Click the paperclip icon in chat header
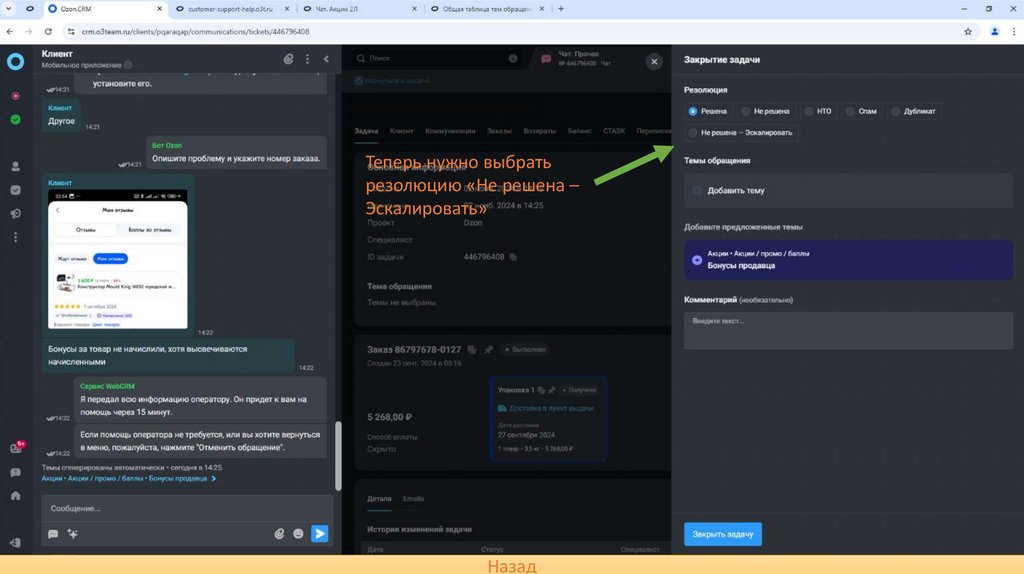 coord(289,59)
